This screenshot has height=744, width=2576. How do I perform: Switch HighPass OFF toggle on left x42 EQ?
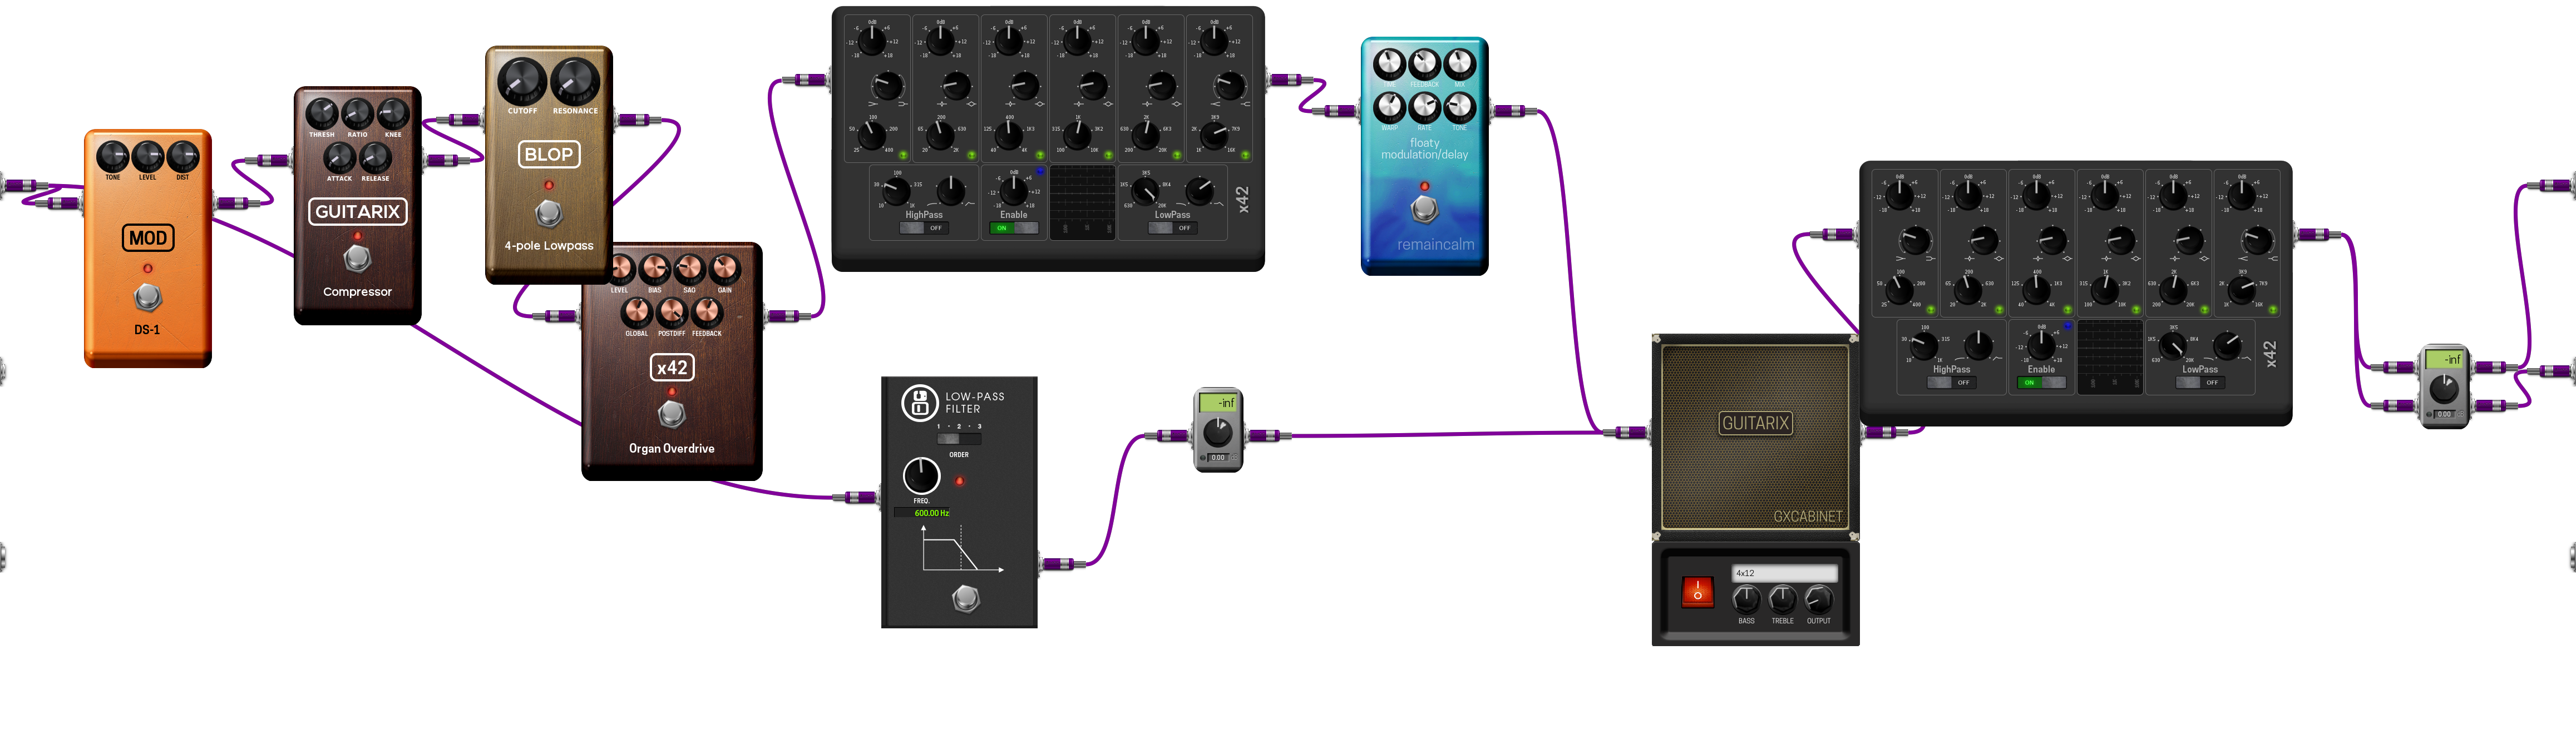(x=924, y=228)
